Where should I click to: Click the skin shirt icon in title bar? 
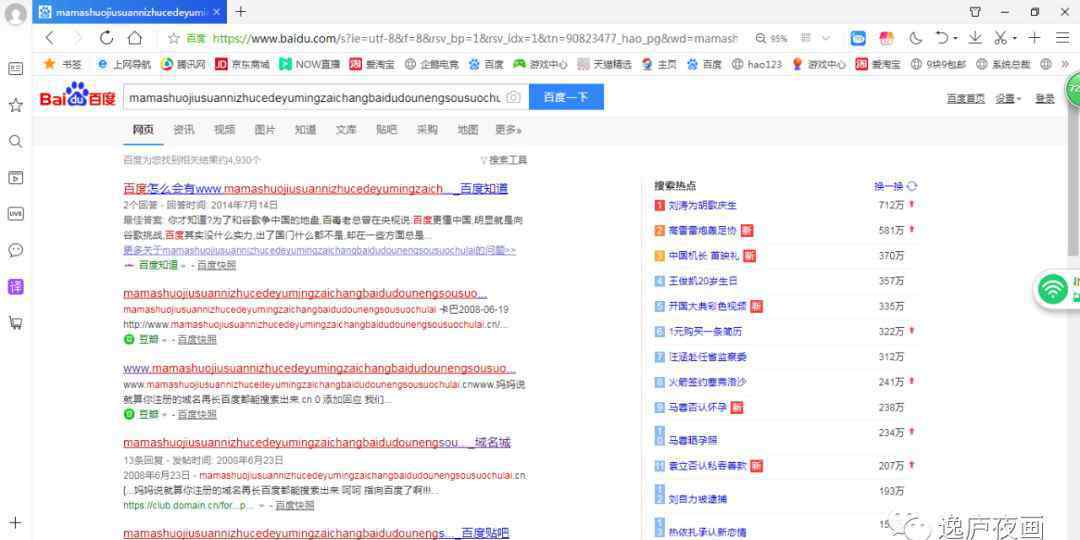coord(975,12)
